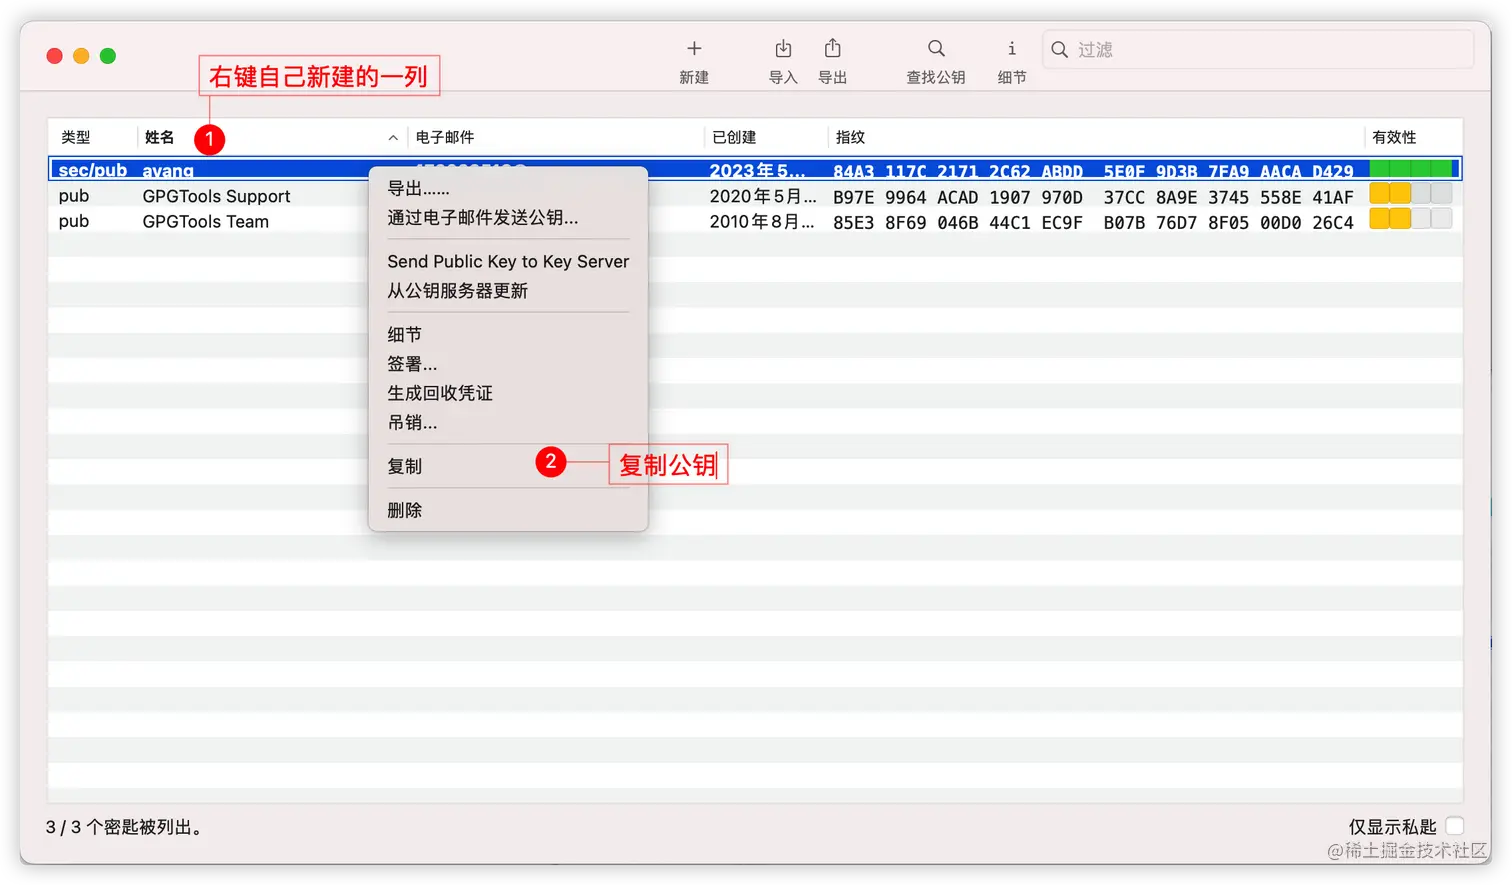Click the 电子邮件 column header
1512x885 pixels.
[x=445, y=137]
